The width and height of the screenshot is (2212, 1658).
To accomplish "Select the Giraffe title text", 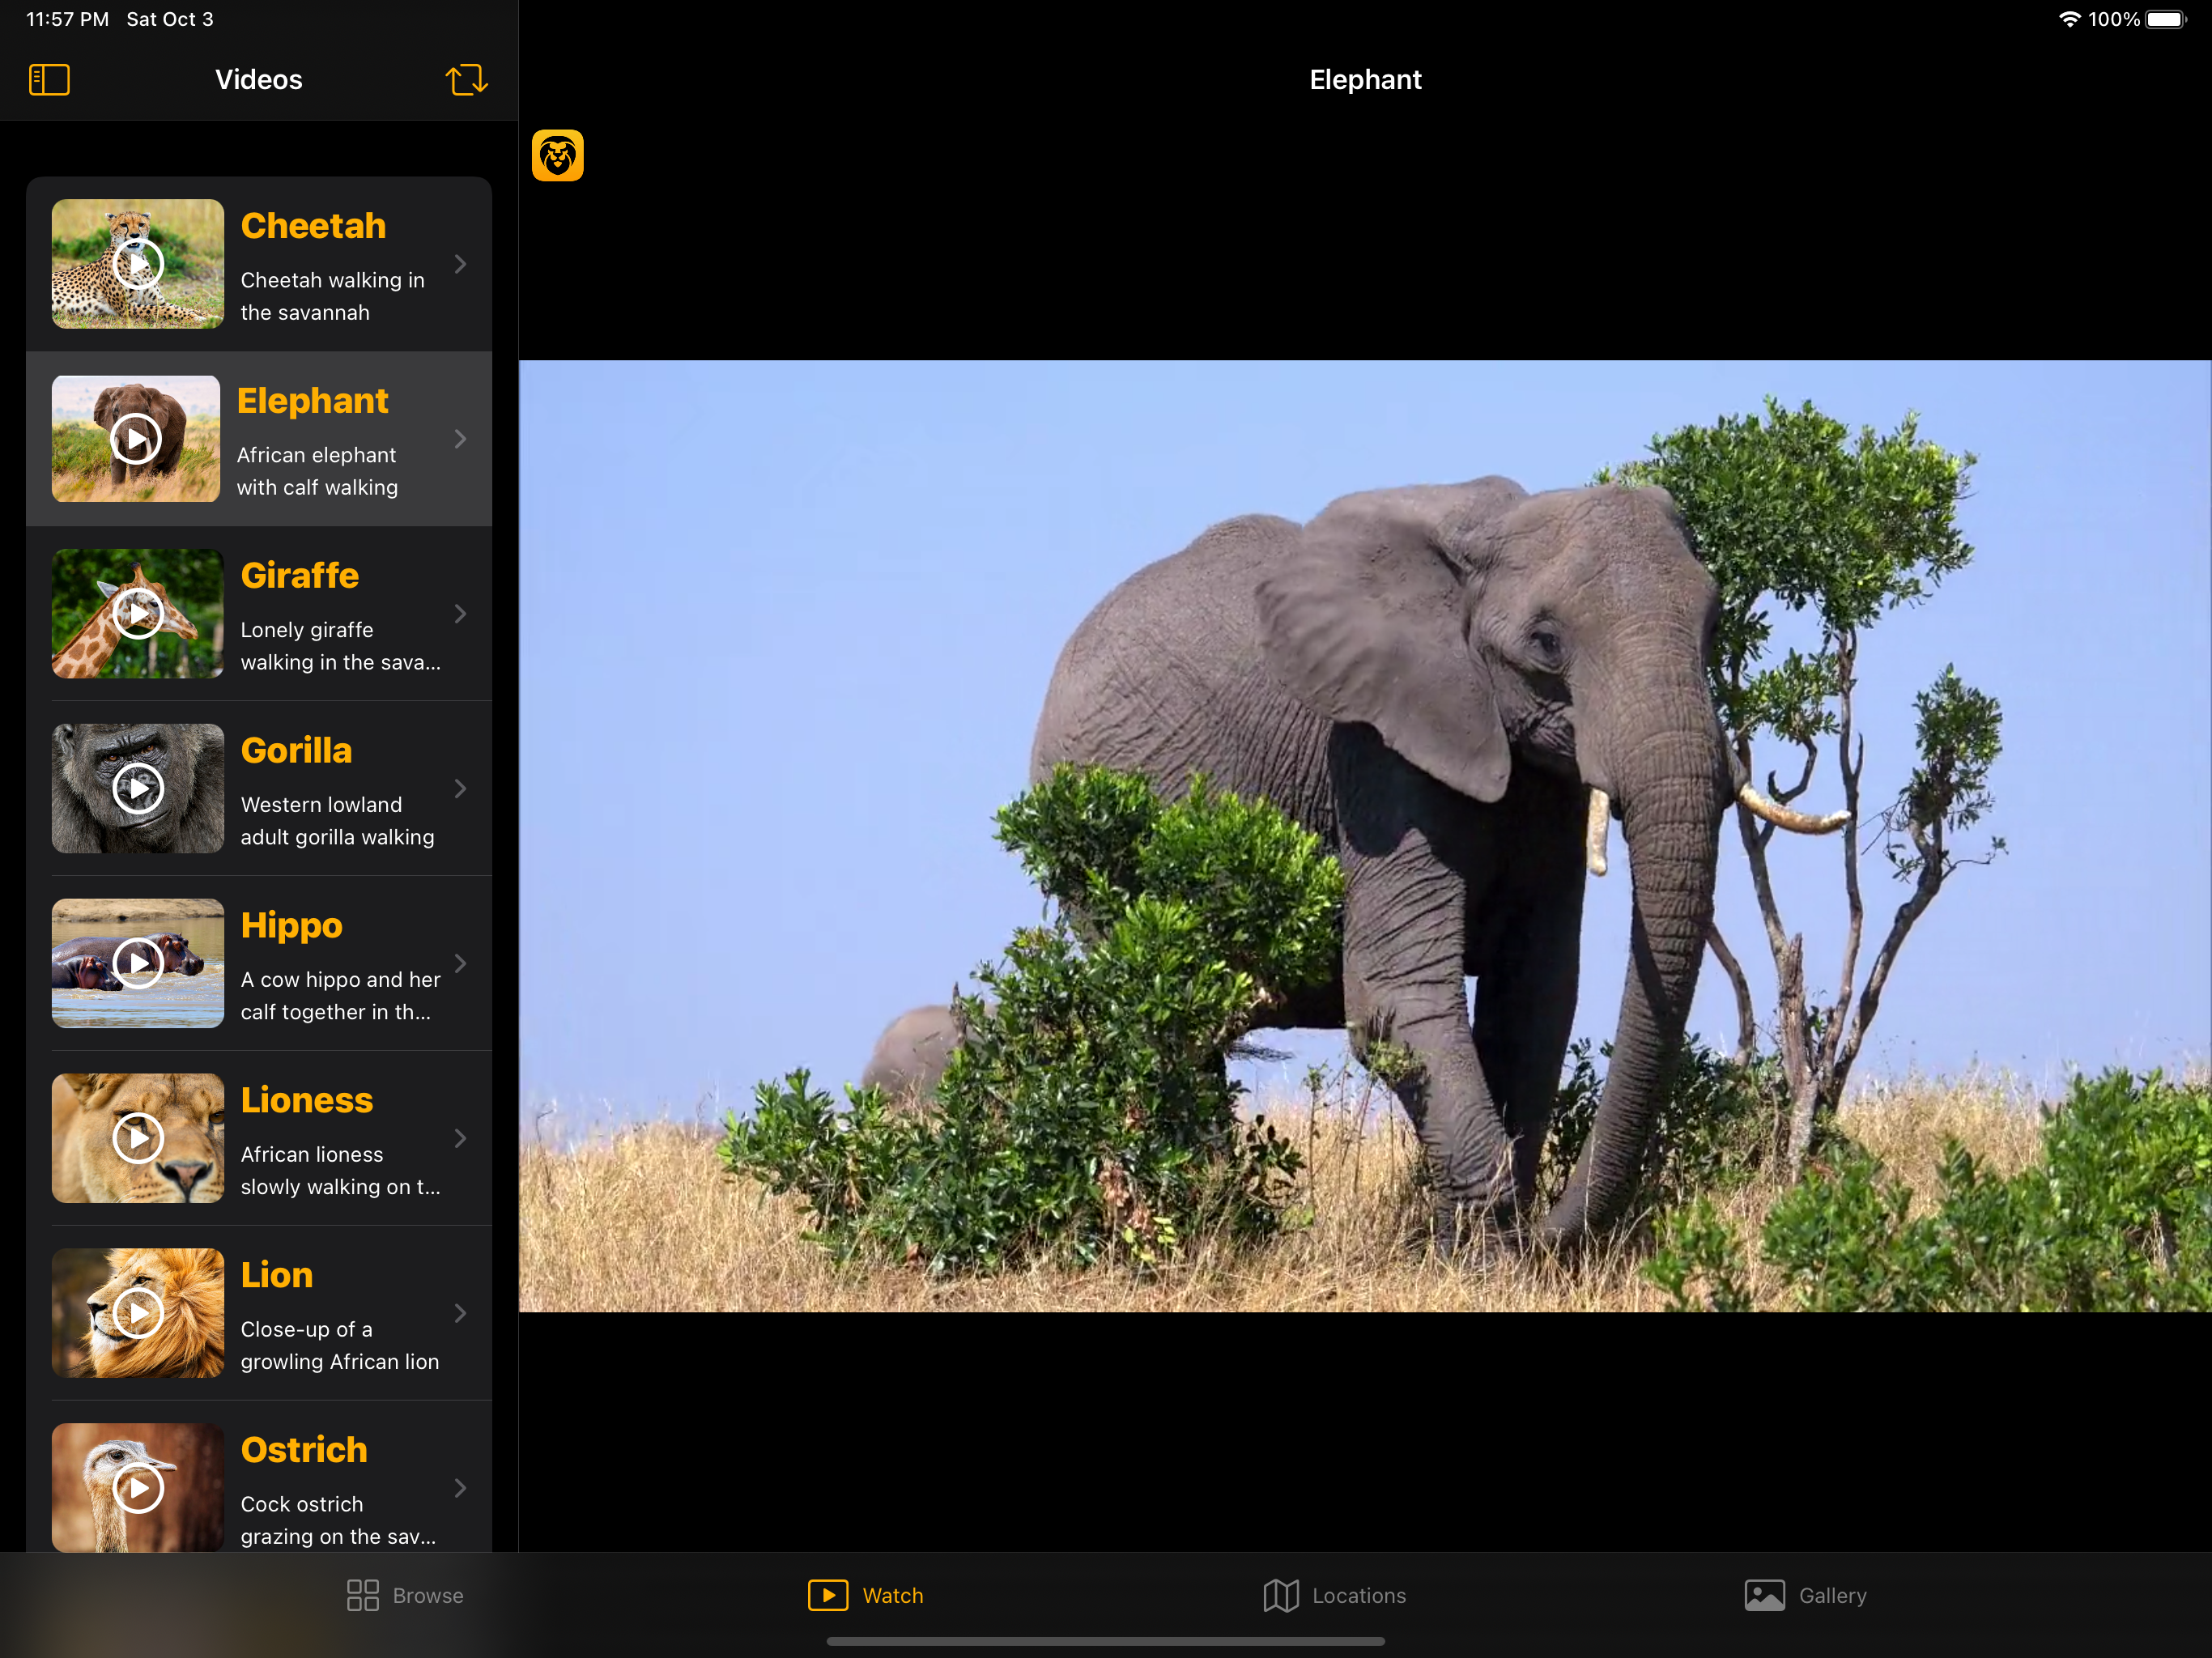I will 300,576.
